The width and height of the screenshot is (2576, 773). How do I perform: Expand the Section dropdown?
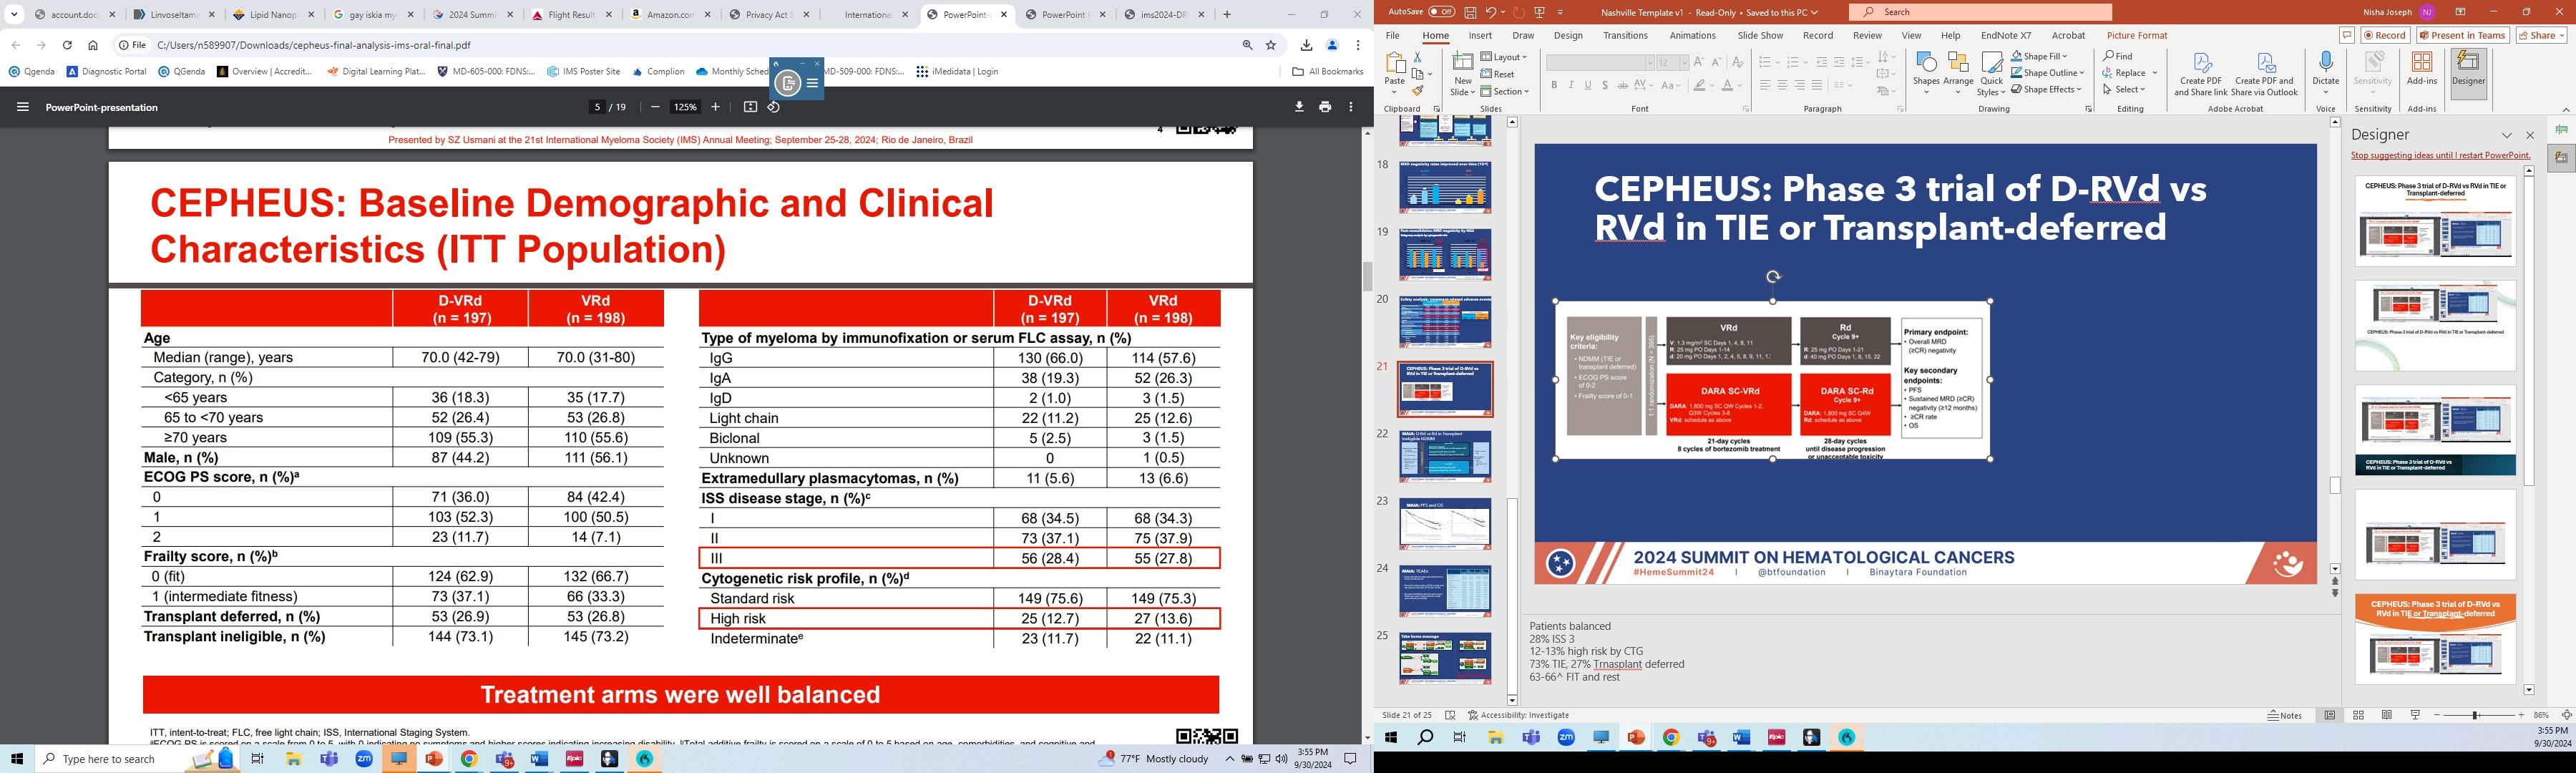(x=1505, y=91)
